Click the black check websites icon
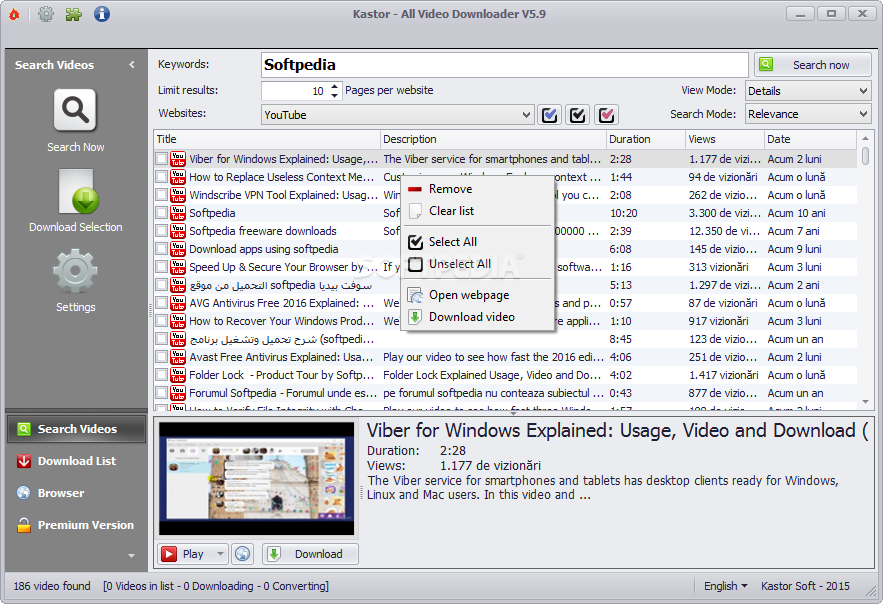This screenshot has width=883, height=604. click(578, 115)
